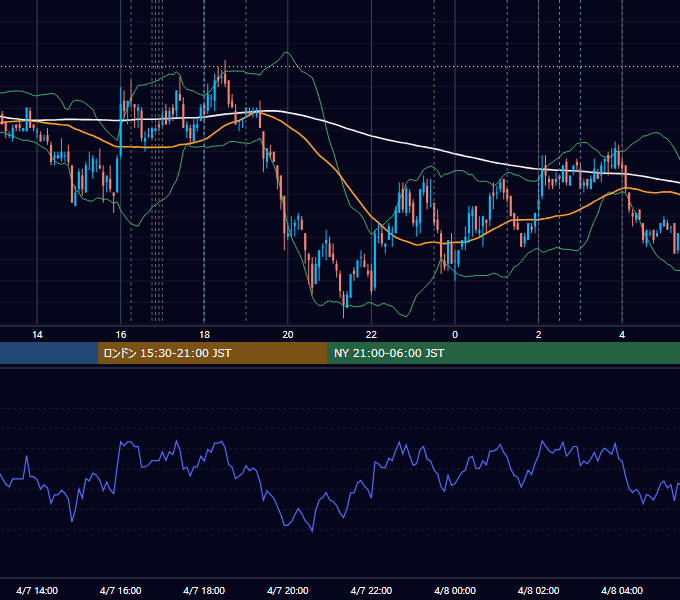Click hour label 0 on the price chart axis
Screen dimensions: 680x600
[x=455, y=335]
